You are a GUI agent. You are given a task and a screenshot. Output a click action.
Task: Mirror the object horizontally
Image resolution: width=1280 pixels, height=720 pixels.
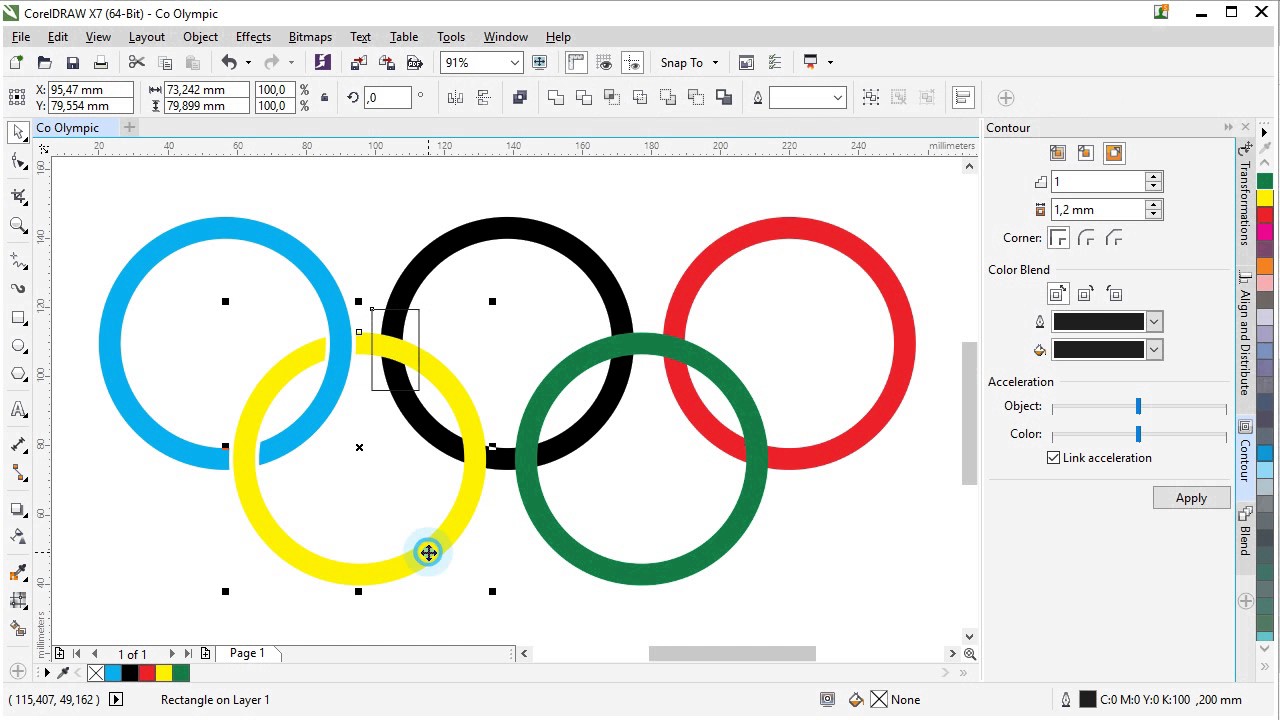click(x=456, y=97)
